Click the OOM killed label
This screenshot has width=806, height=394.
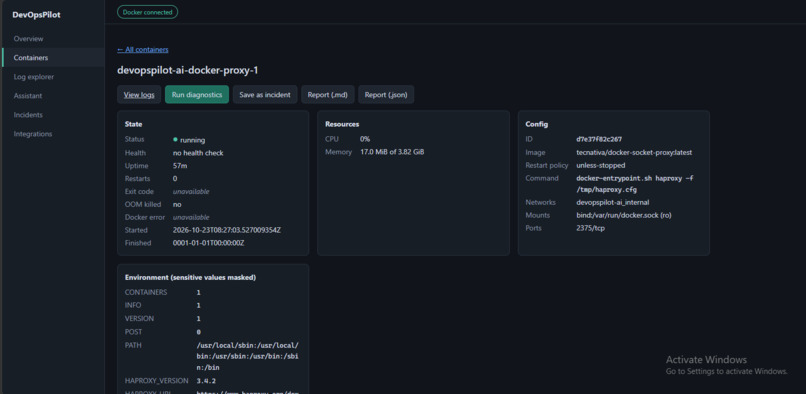coord(142,204)
